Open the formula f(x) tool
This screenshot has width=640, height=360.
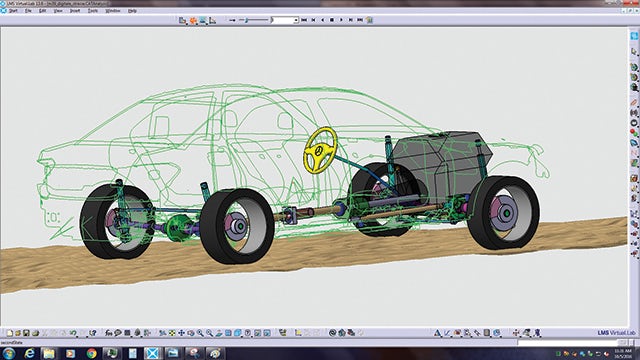109,333
